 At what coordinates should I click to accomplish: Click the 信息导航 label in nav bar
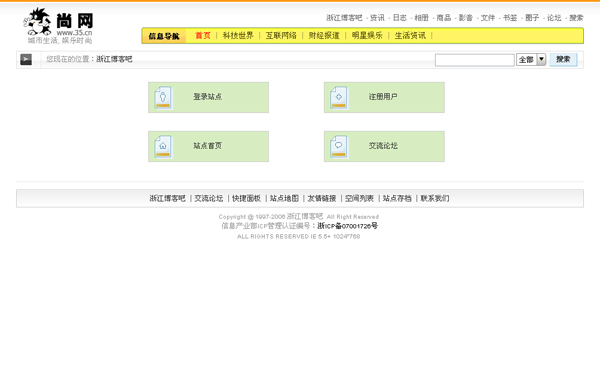(x=164, y=36)
